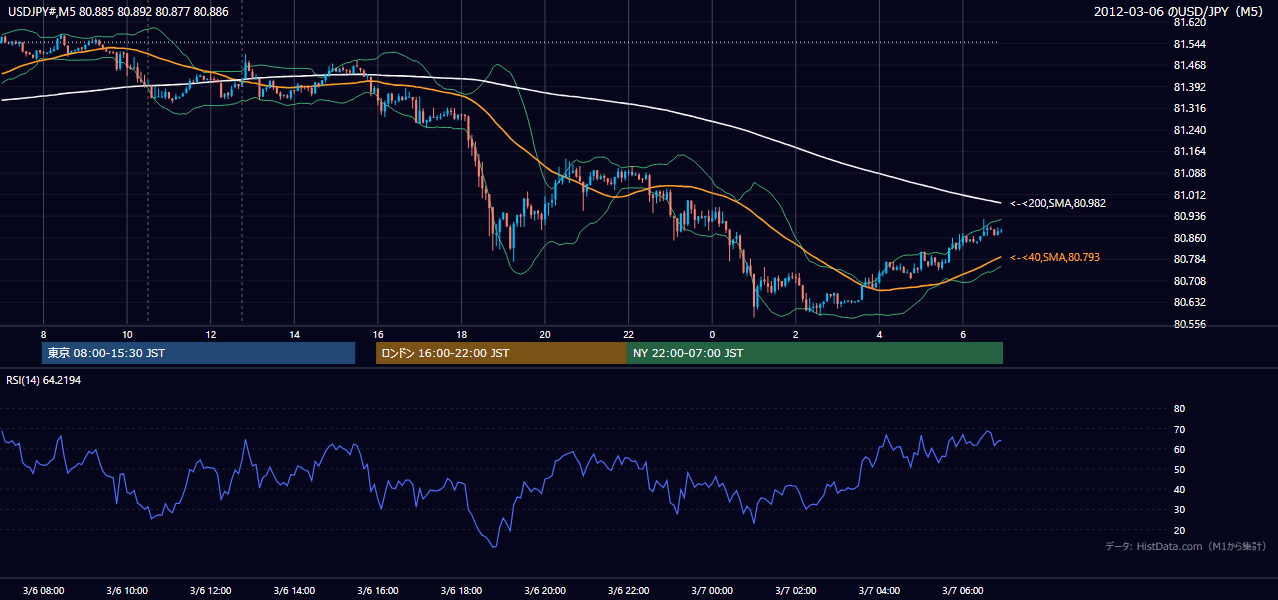Click the 2012-03-06 USD/JPY (M5) chart title
1278x600 pixels.
pyautogui.click(x=1180, y=12)
